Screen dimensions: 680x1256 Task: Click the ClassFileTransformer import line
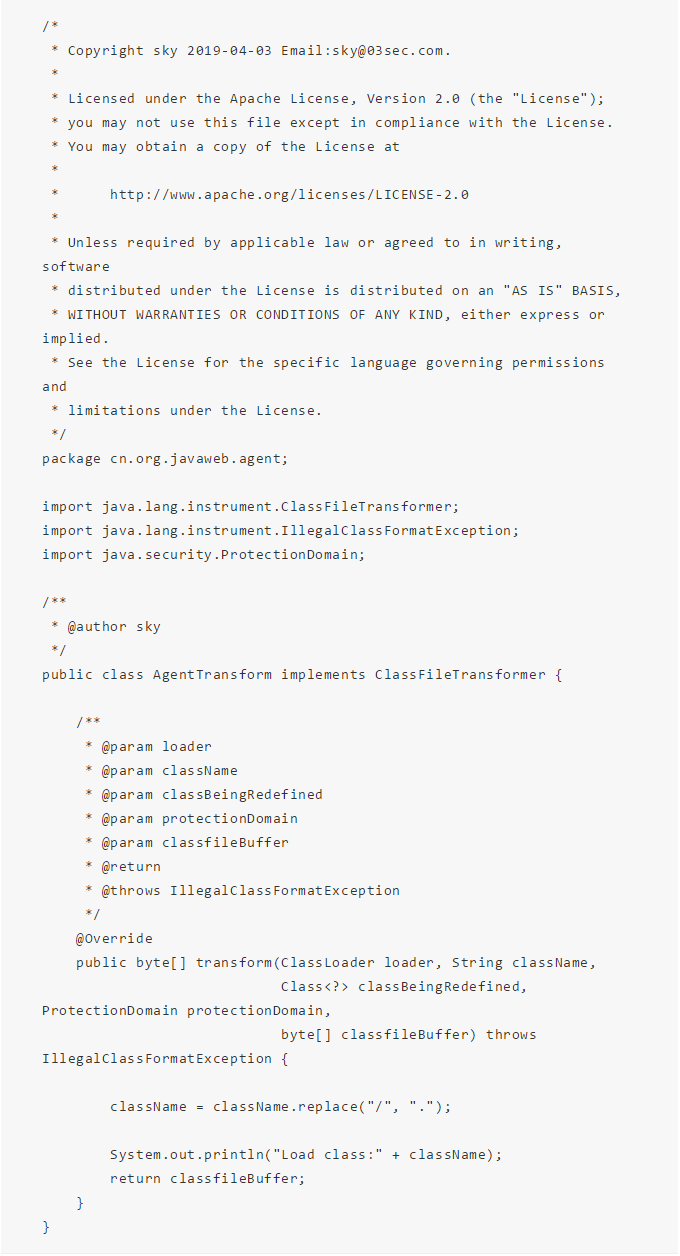coord(250,506)
